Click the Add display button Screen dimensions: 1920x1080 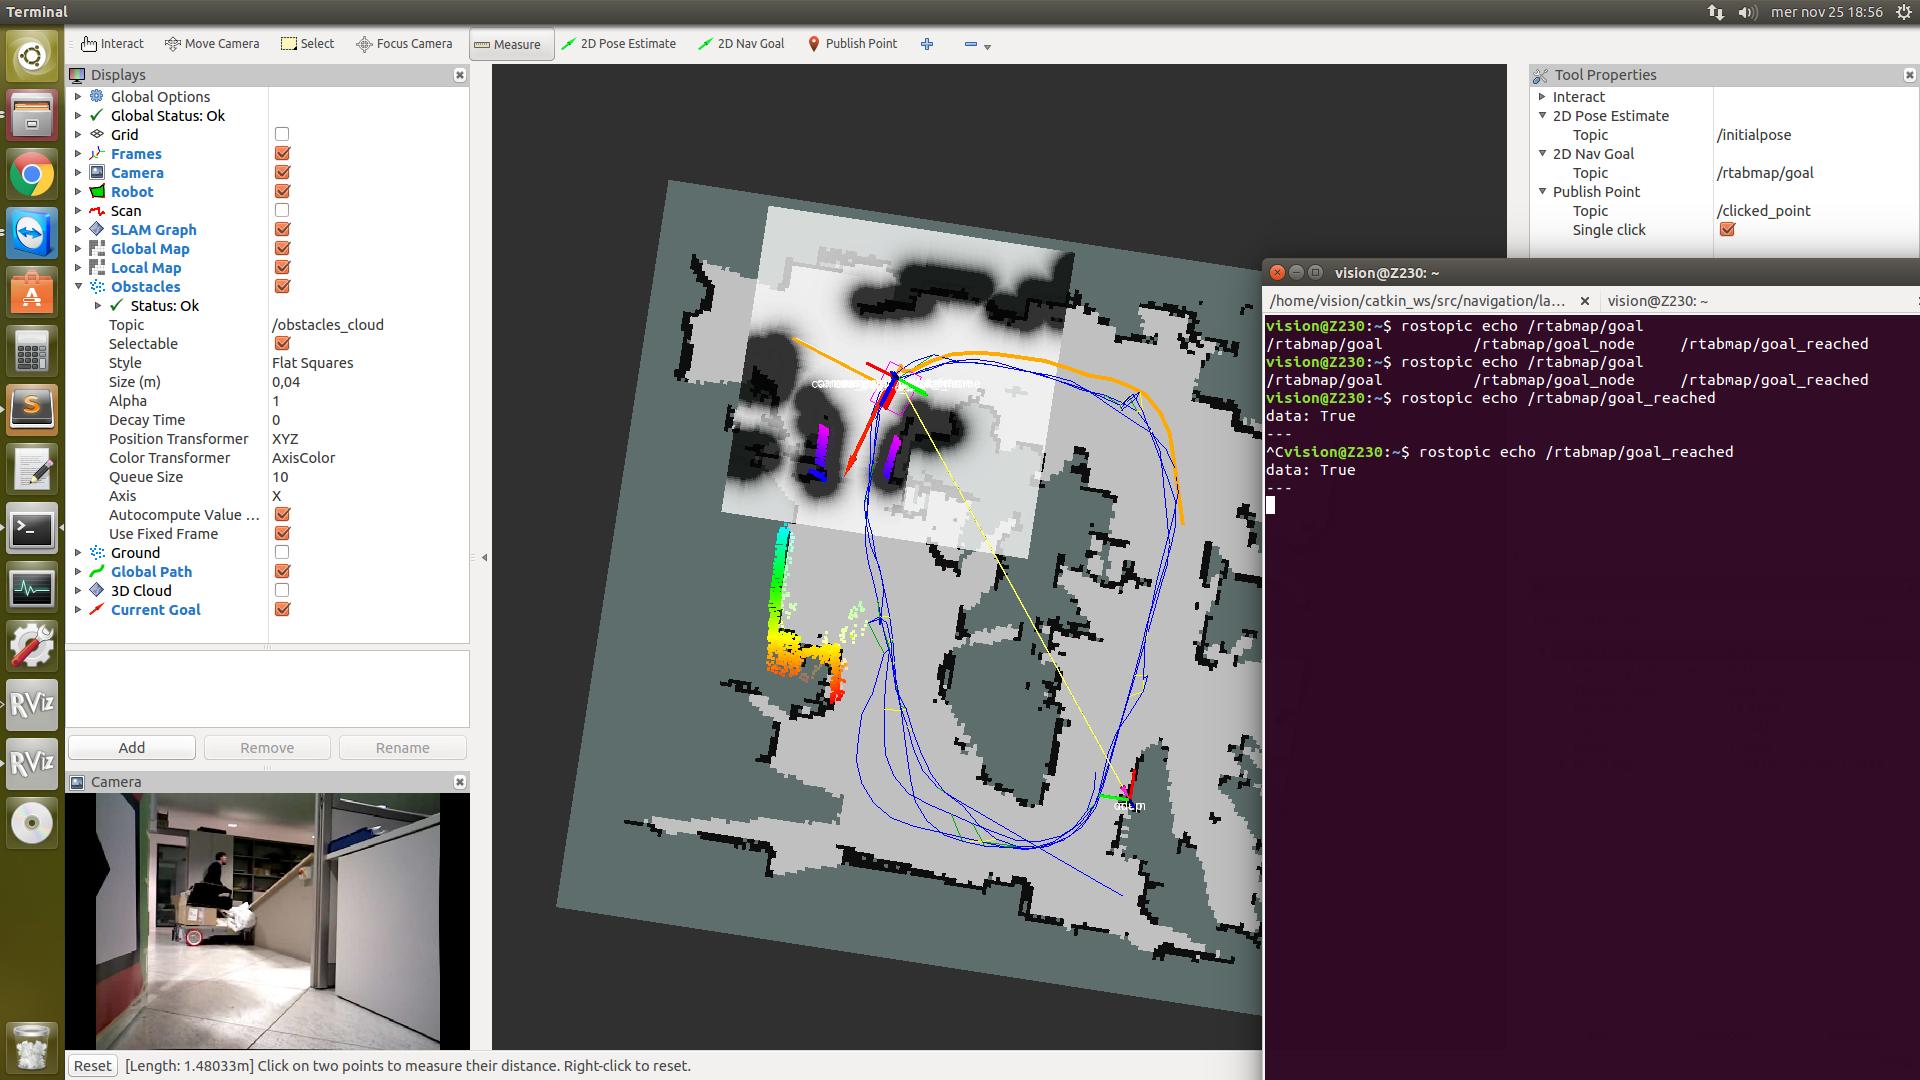(x=131, y=748)
